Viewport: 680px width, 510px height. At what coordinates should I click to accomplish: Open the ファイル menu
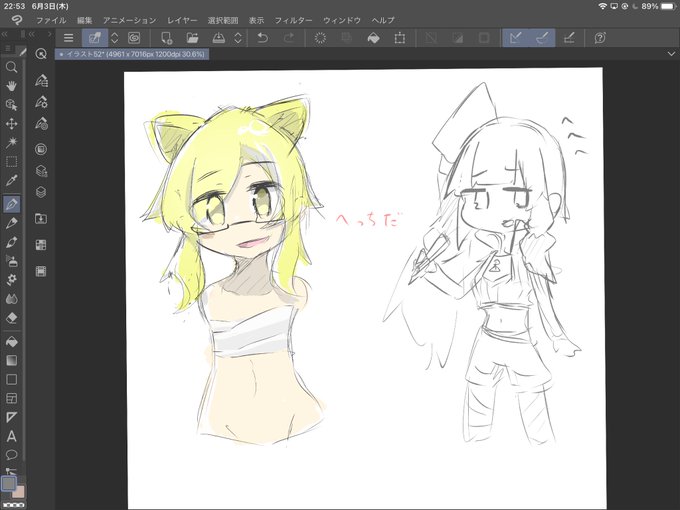[51, 20]
